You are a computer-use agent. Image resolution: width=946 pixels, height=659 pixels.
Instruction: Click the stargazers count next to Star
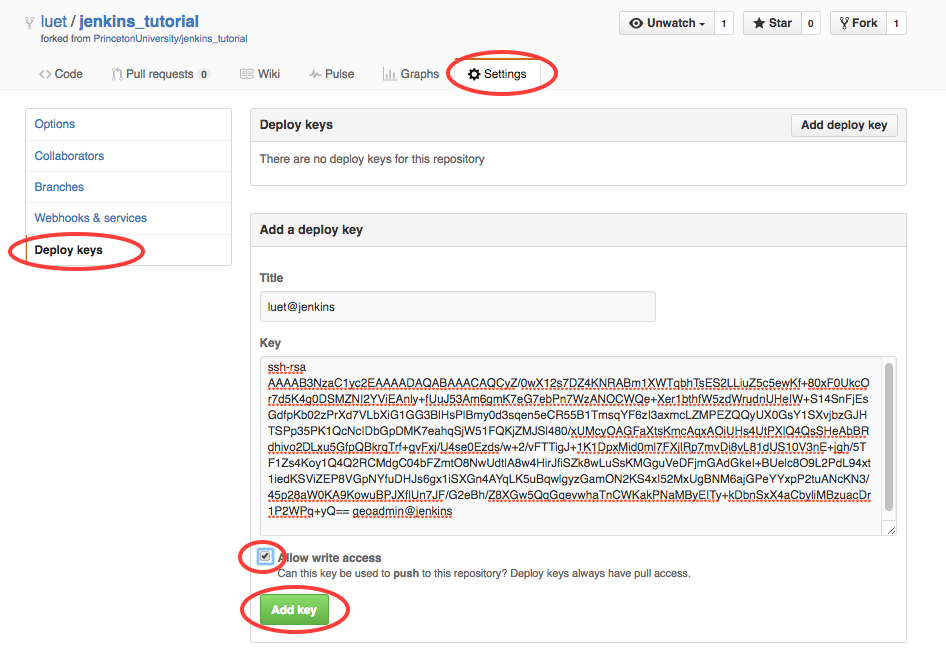click(811, 23)
